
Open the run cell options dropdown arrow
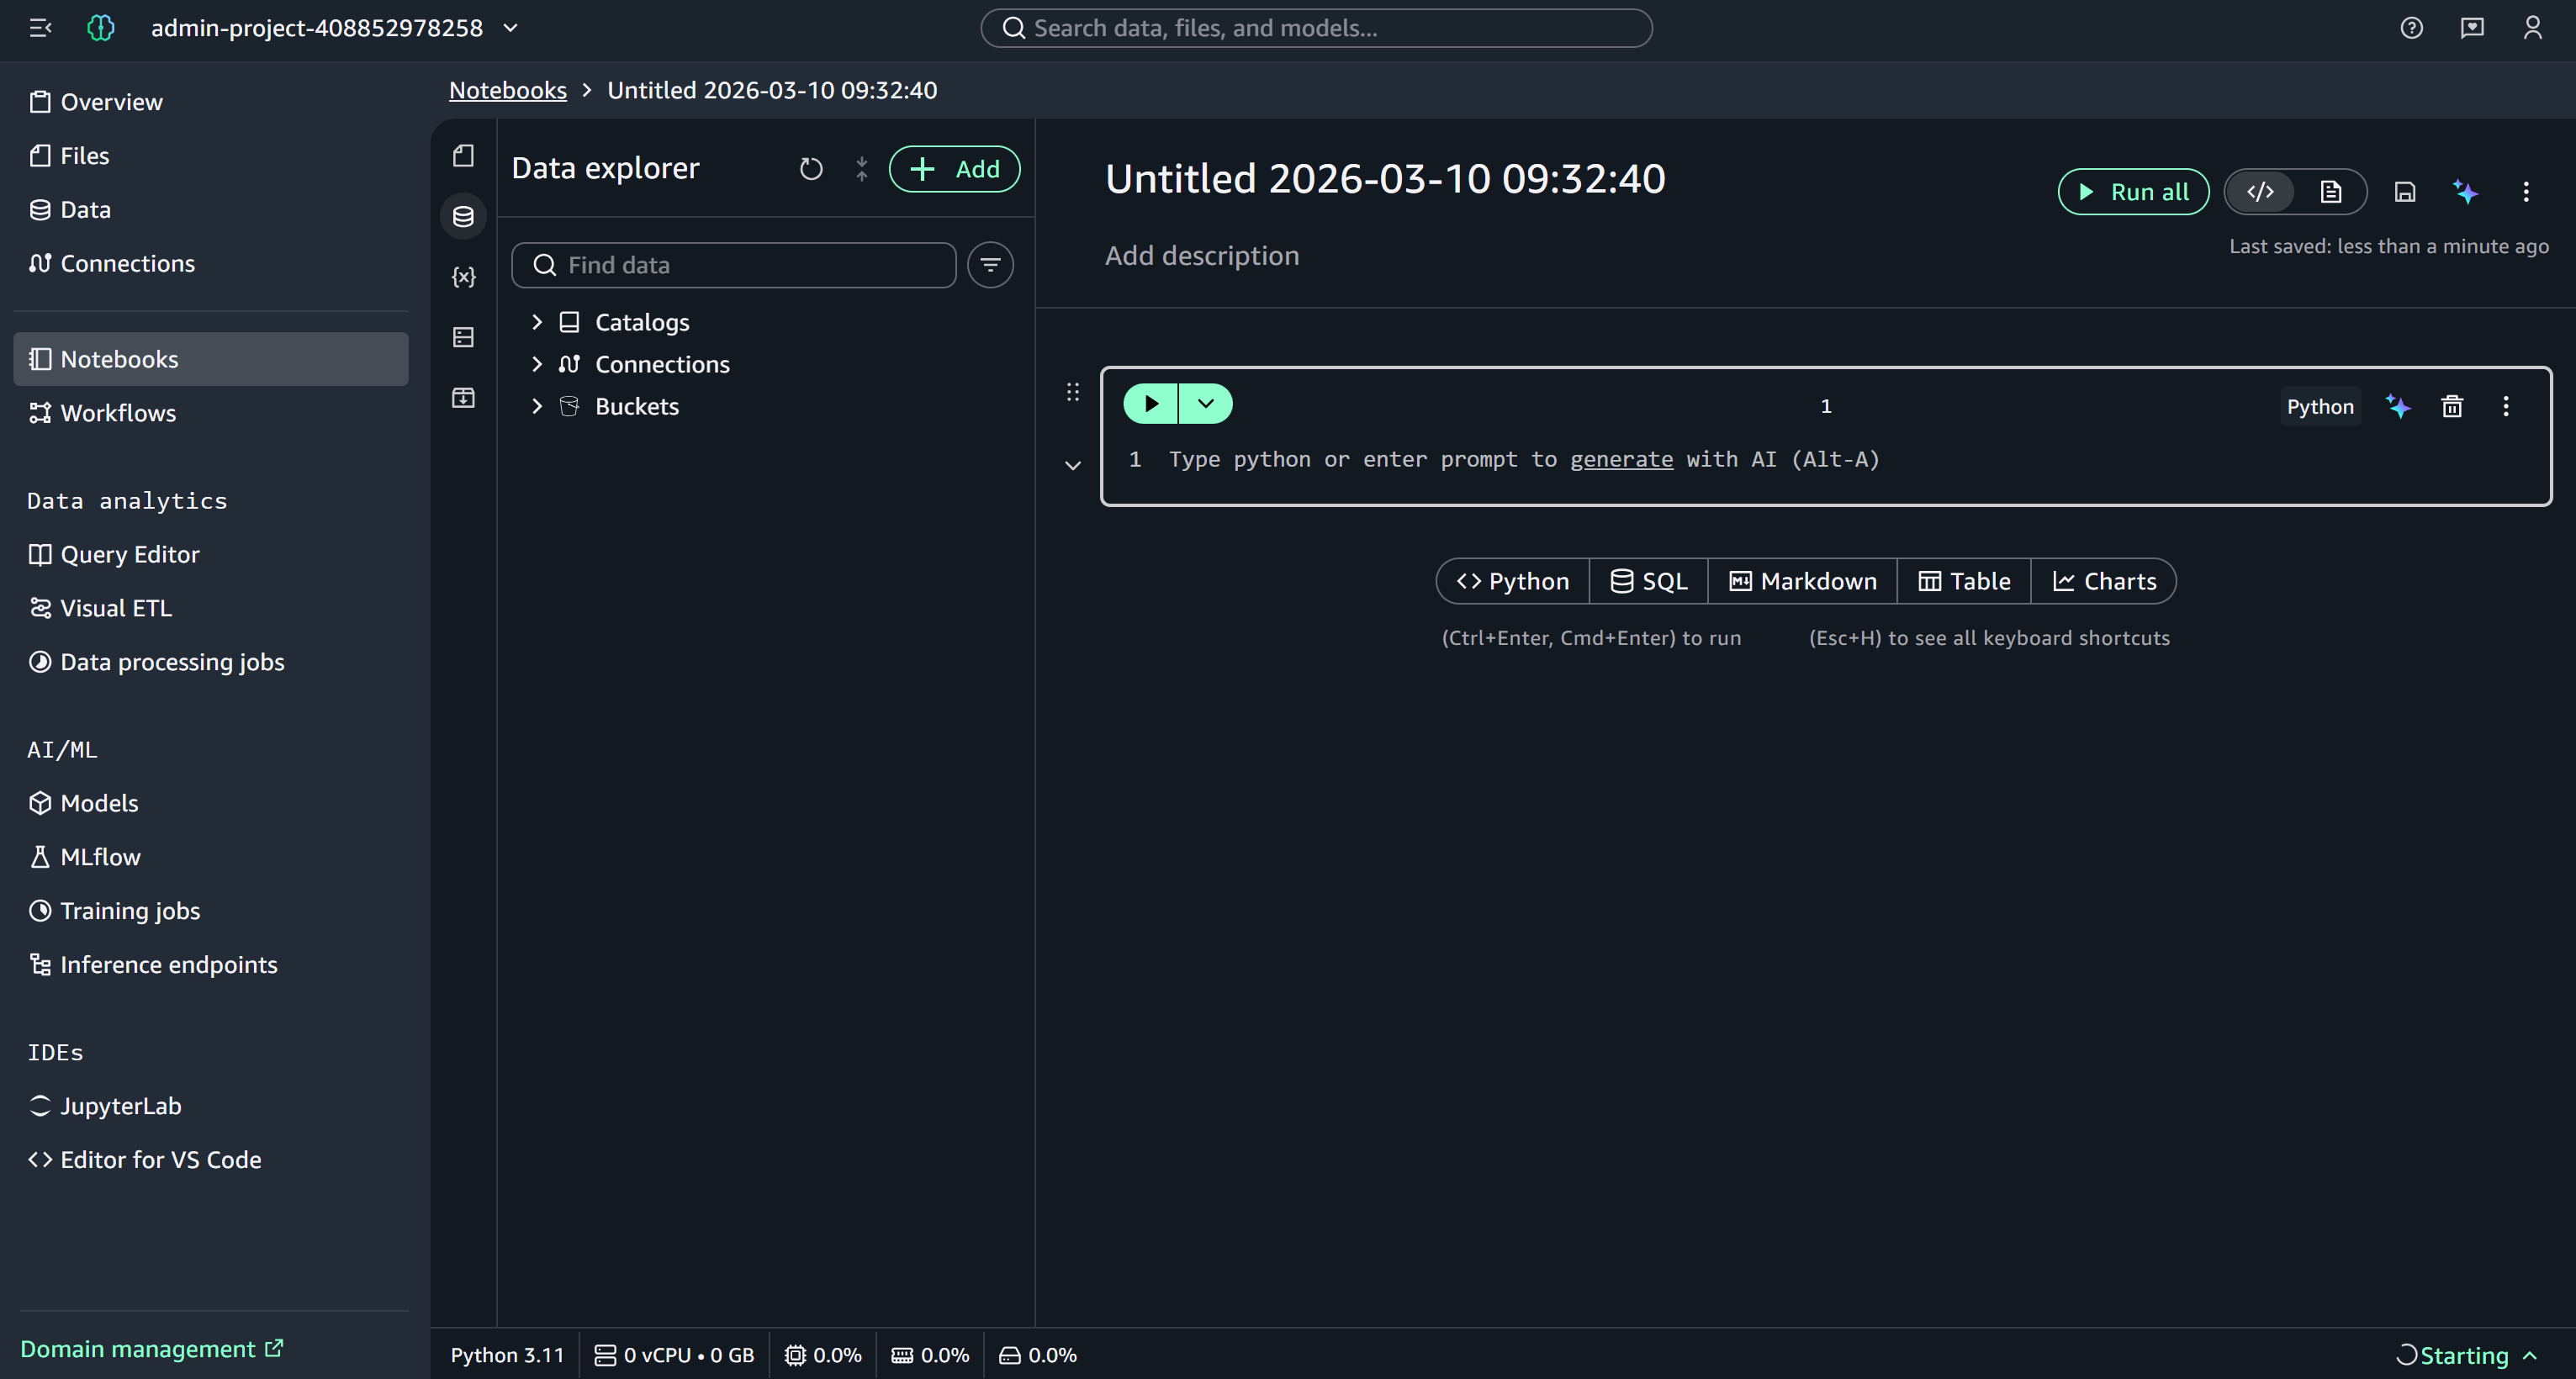pos(1206,404)
